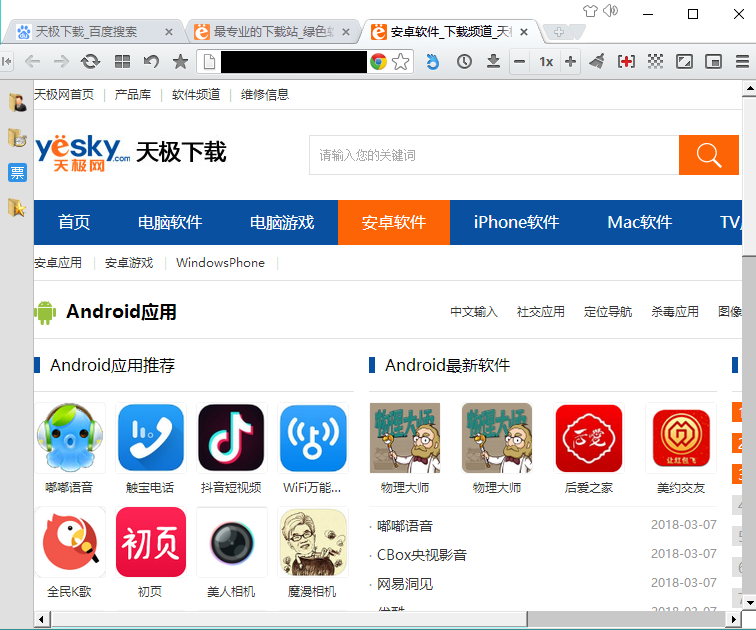Screen dimensions: 756x630
Task: Open the WiFi万能 app icon
Action: point(313,437)
